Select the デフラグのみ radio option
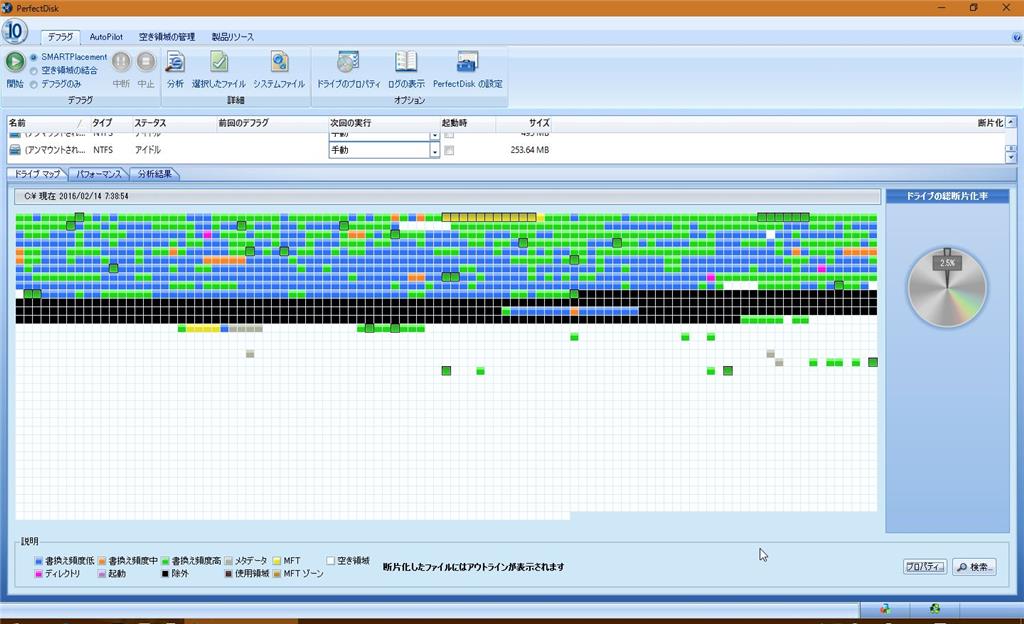 coord(33,84)
